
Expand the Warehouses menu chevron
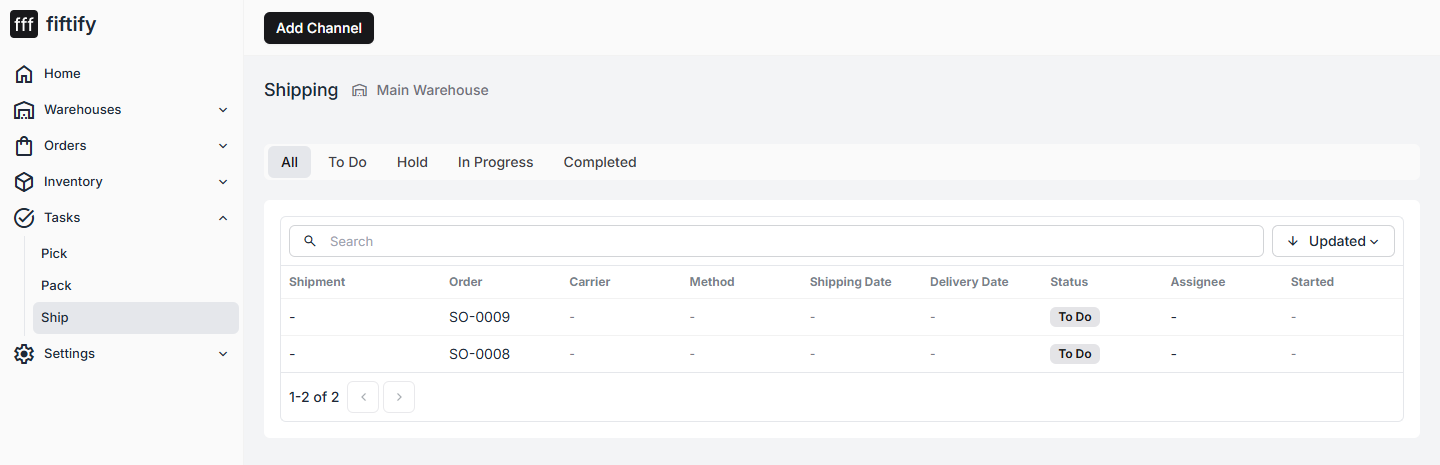pyautogui.click(x=223, y=110)
